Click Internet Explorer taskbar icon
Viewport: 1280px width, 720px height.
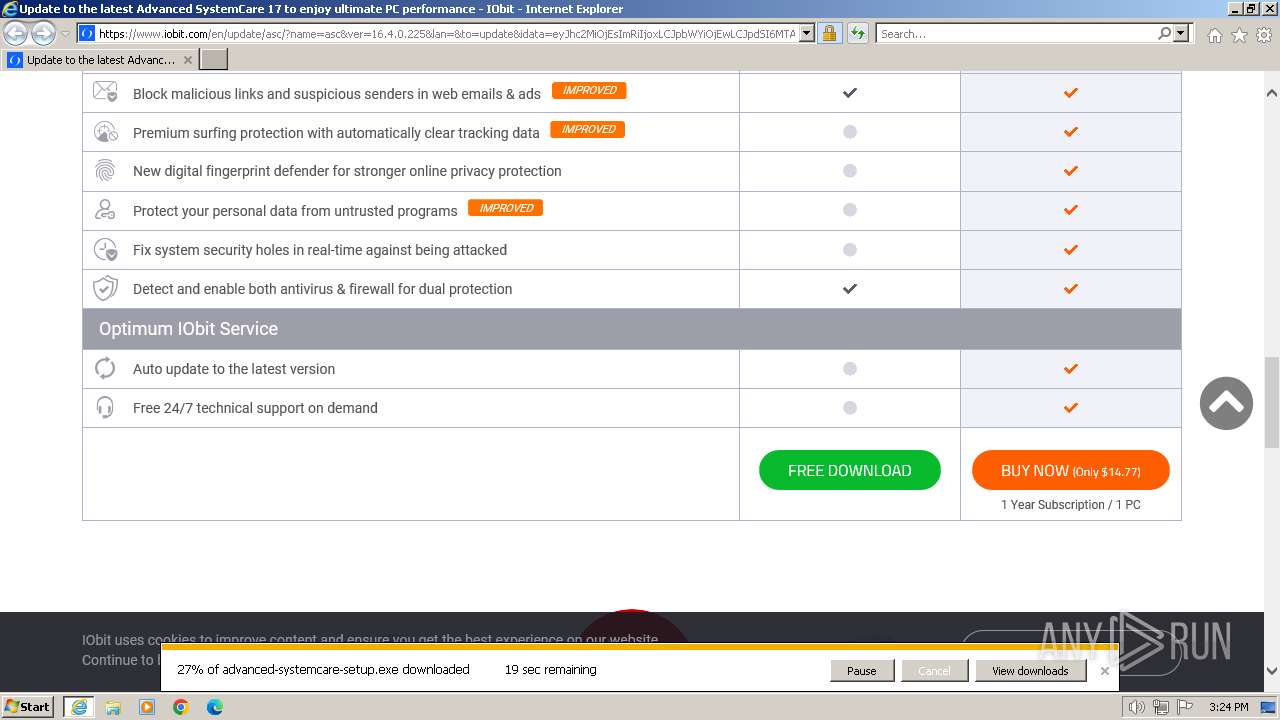point(79,707)
